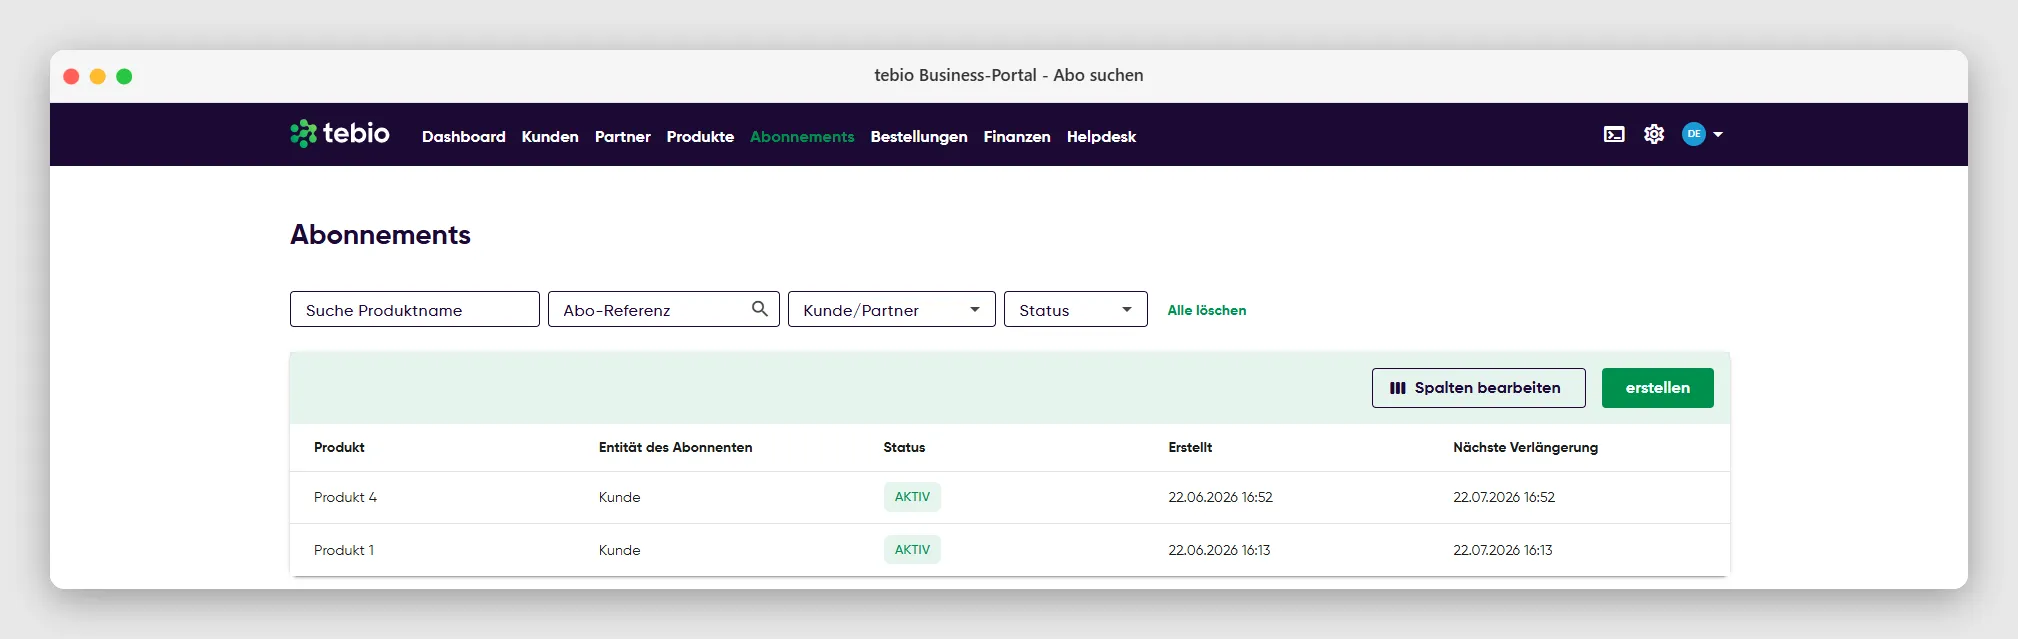Click Kunde cell in Produkt 1 row
The height and width of the screenshot is (639, 2018).
(x=620, y=550)
